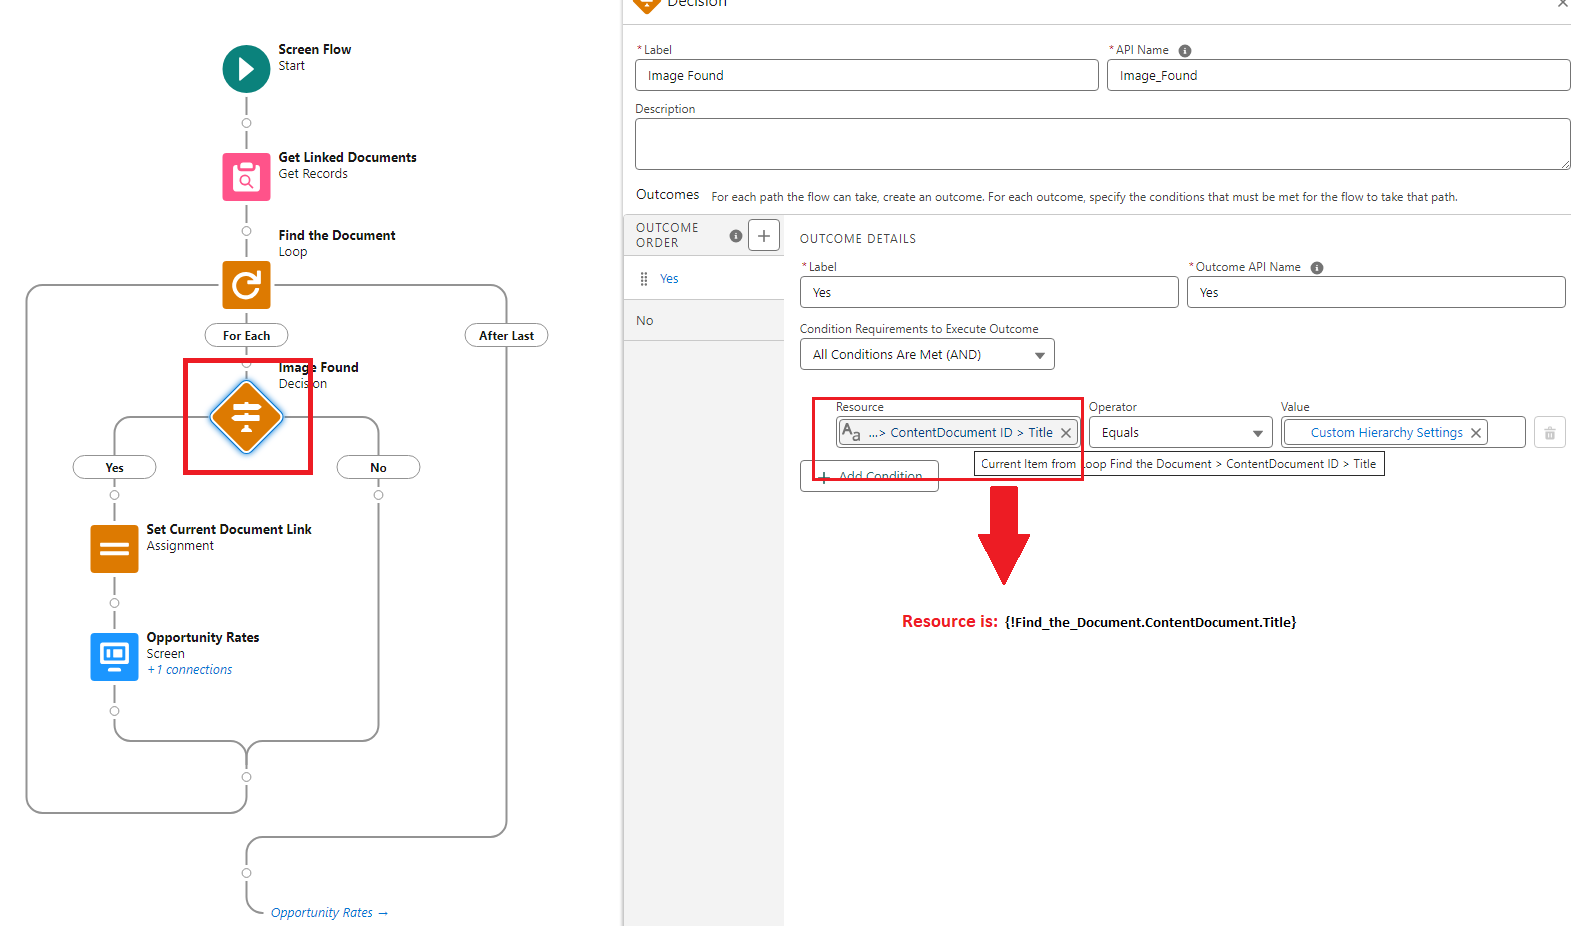This screenshot has width=1571, height=926.
Task: Show info tooltip beside Outcome API Name
Action: (x=1317, y=268)
